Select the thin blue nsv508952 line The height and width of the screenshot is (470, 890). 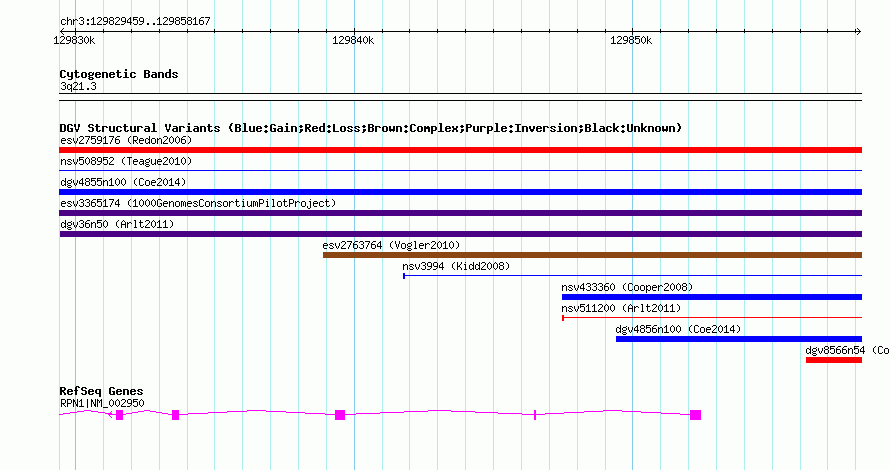click(460, 170)
